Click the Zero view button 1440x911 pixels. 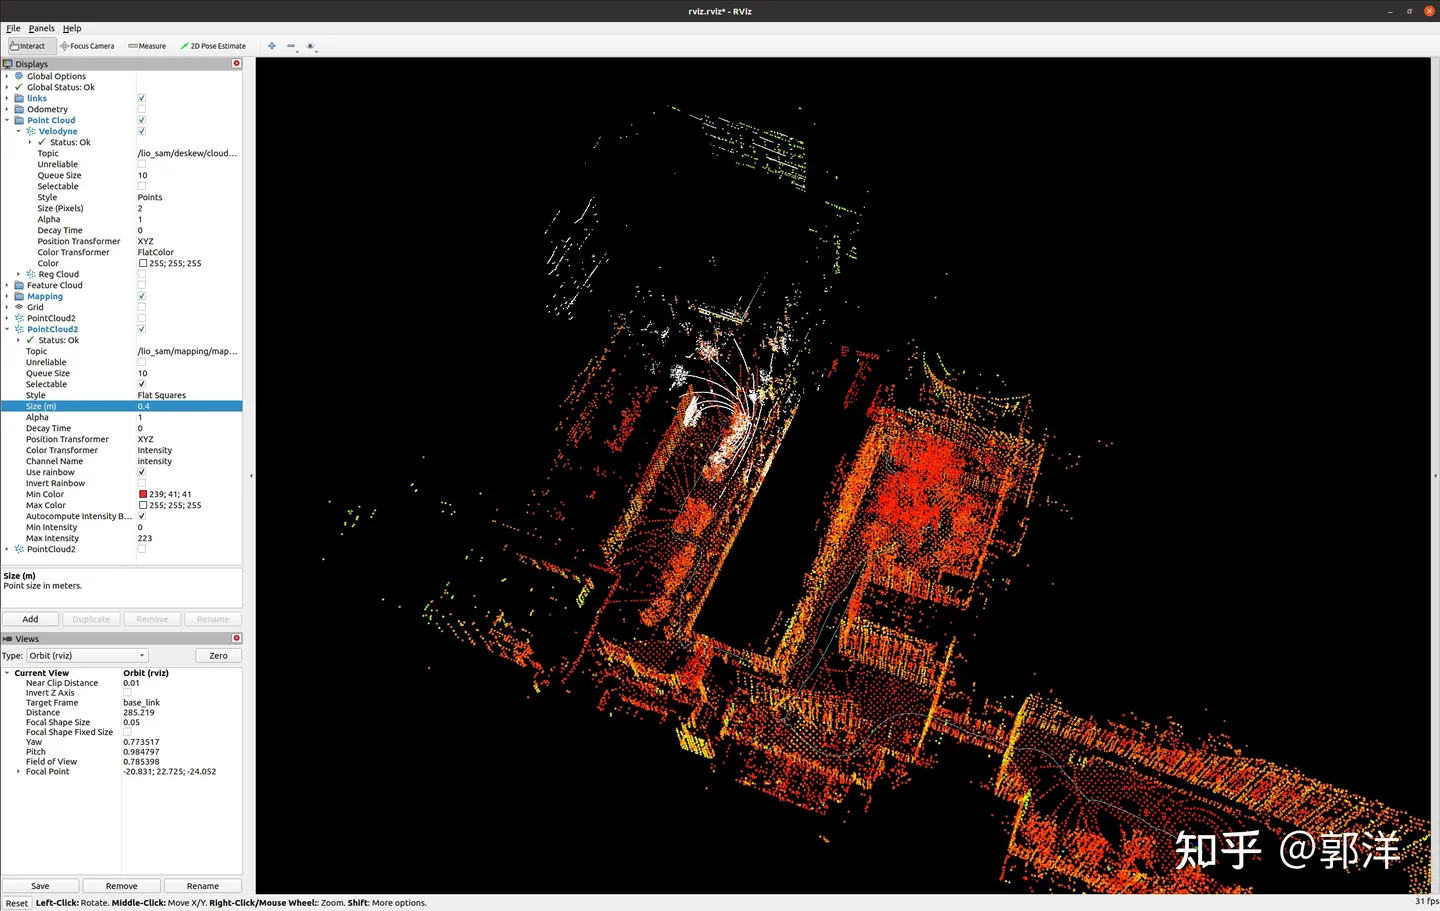pyautogui.click(x=218, y=656)
